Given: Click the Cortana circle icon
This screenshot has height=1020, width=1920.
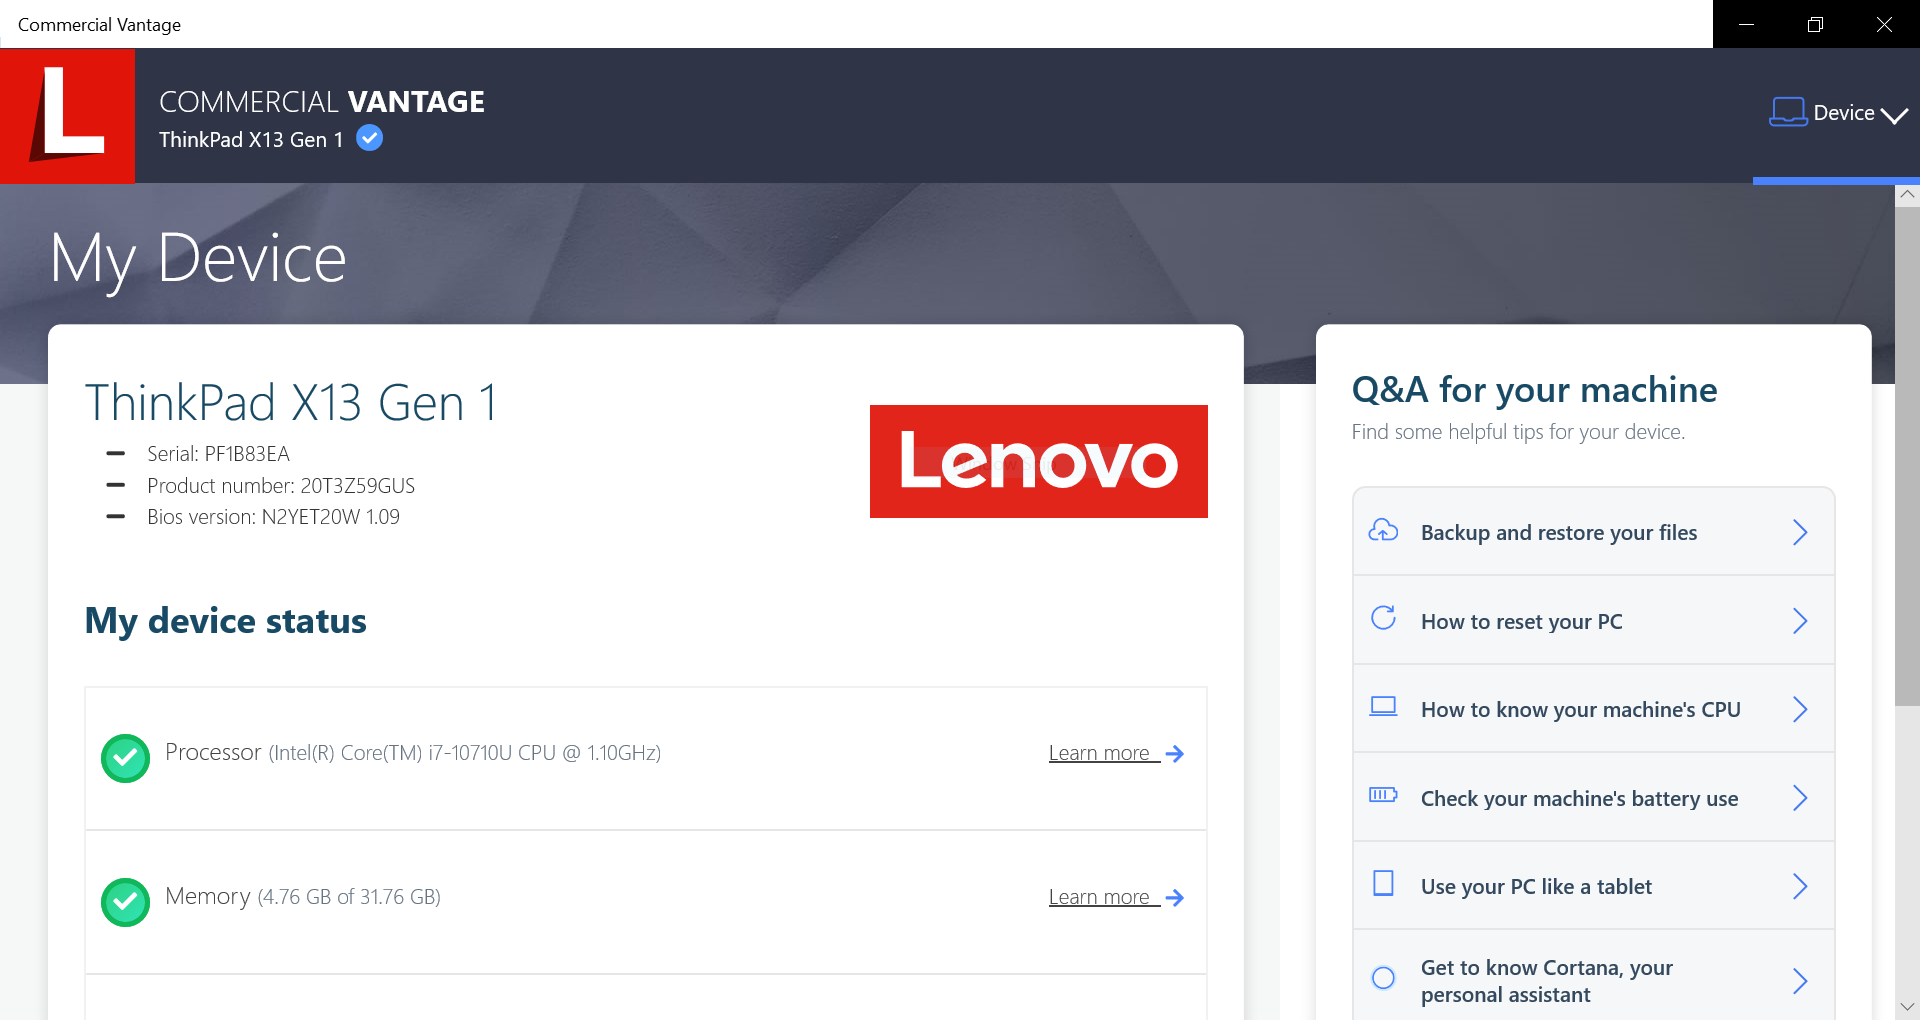Looking at the screenshot, I should click(1384, 978).
